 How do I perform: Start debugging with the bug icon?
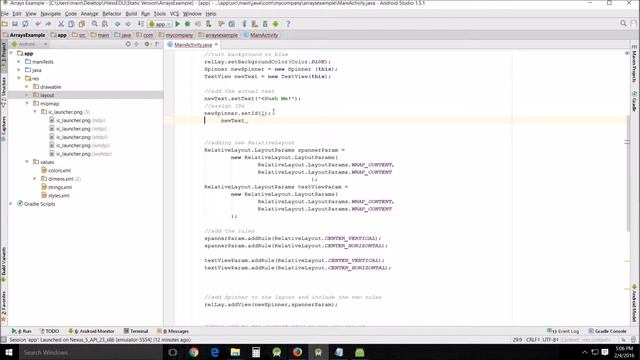click(188, 24)
